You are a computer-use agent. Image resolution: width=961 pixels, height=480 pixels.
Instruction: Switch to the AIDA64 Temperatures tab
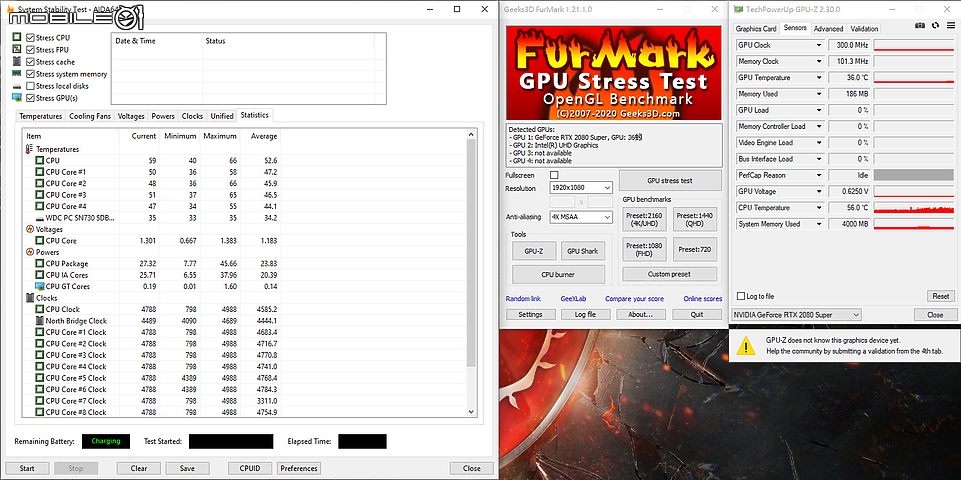point(40,116)
